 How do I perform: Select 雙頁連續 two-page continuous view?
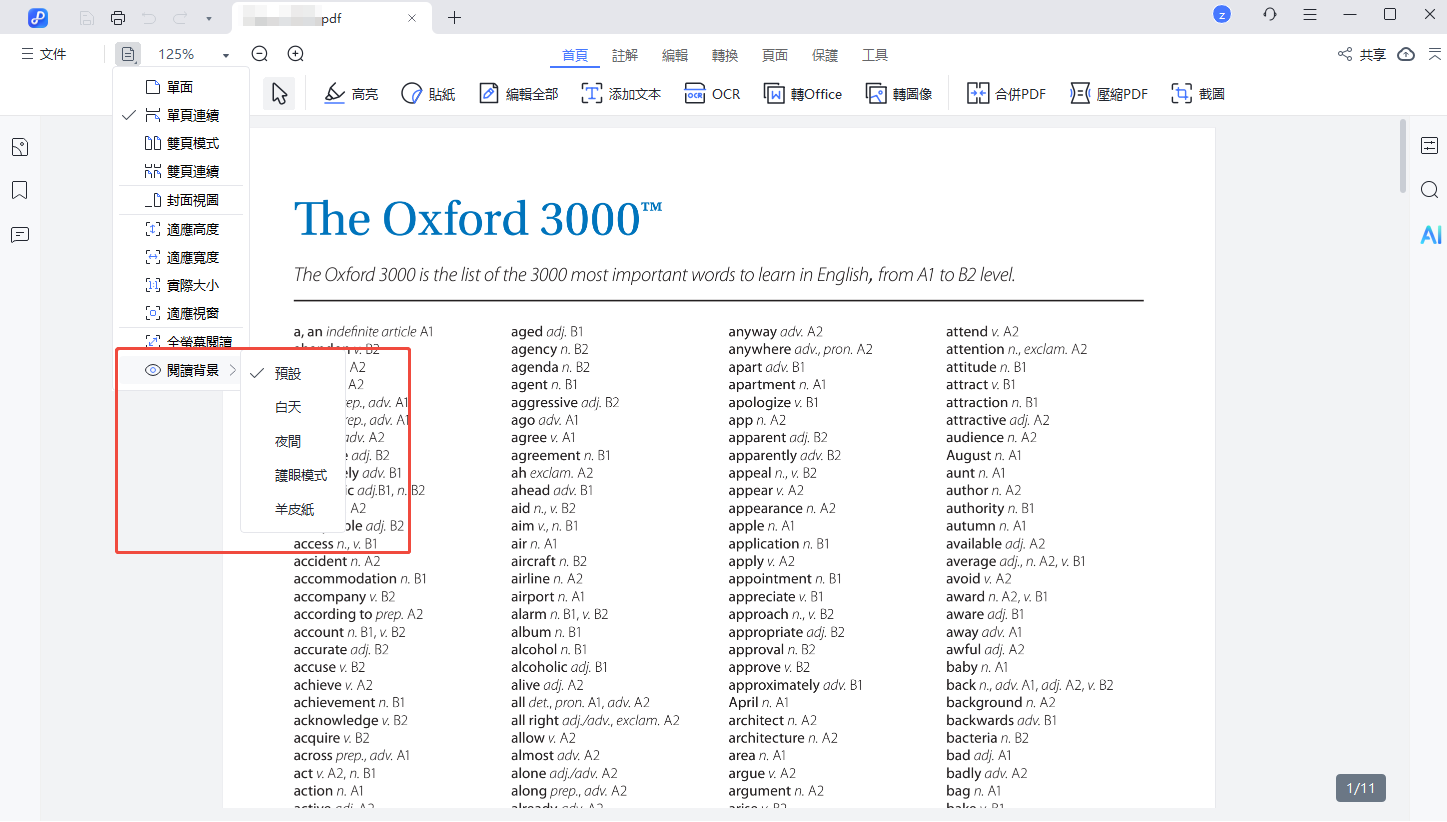pyautogui.click(x=181, y=171)
